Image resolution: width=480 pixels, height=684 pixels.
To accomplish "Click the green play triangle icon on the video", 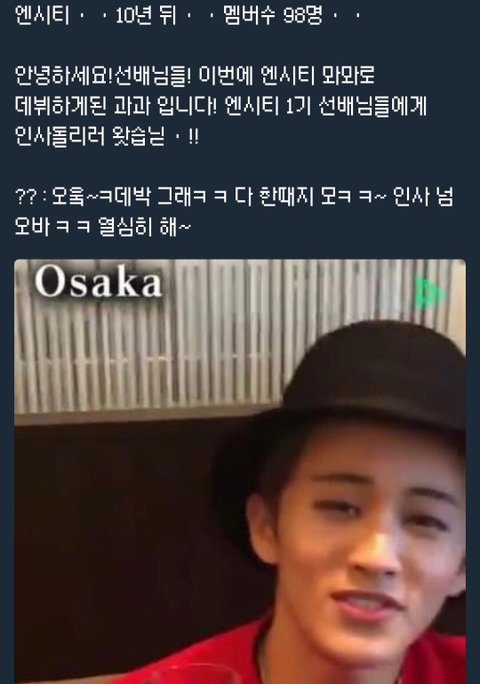I will coord(429,294).
